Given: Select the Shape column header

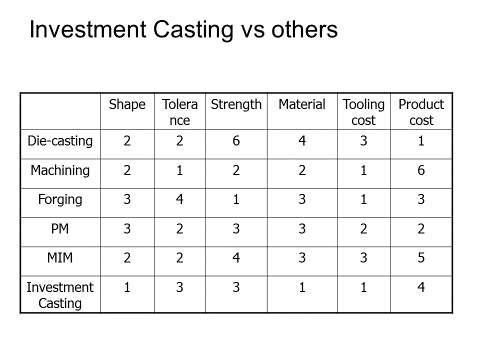Looking at the screenshot, I should click(x=127, y=104).
